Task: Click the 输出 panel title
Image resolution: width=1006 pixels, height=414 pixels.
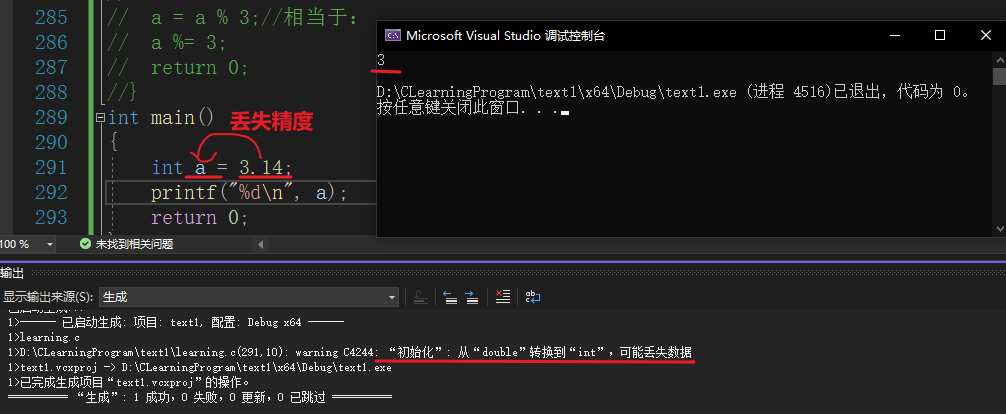Action: tap(12, 273)
